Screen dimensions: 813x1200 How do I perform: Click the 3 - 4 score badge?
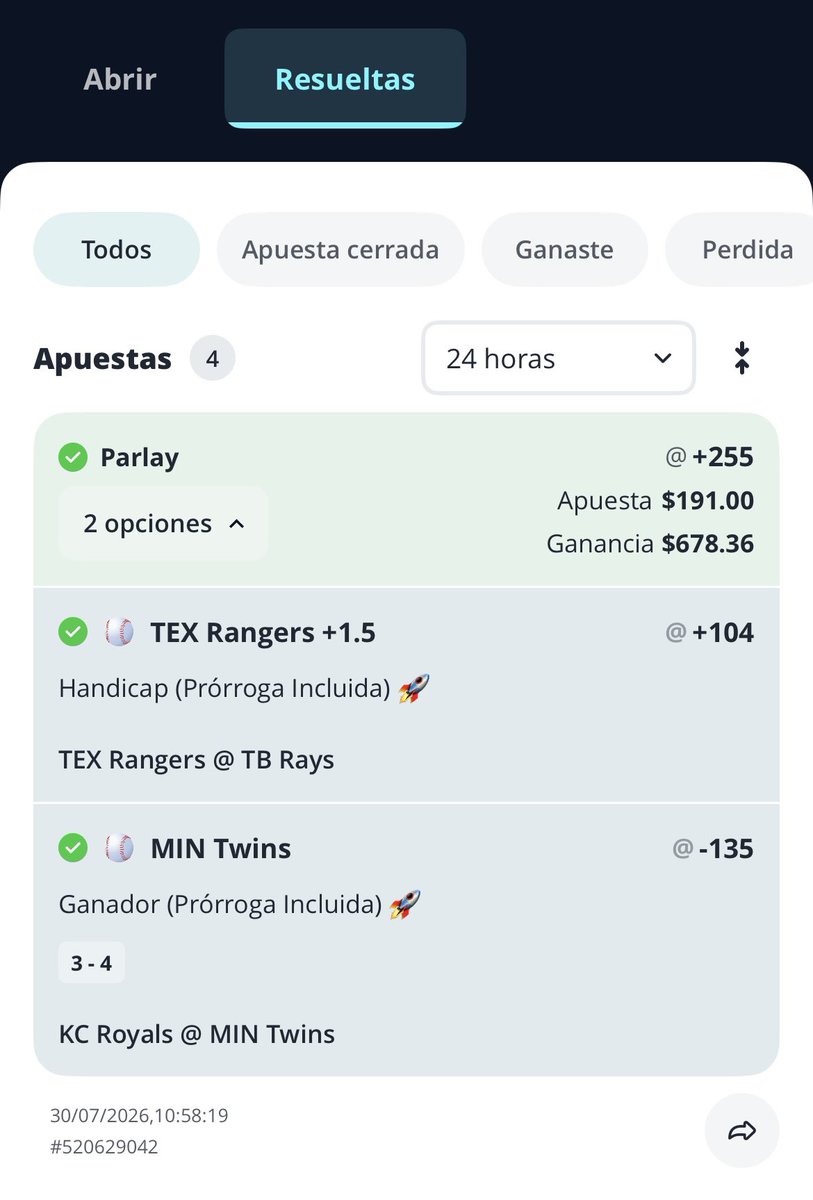pyautogui.click(x=91, y=964)
